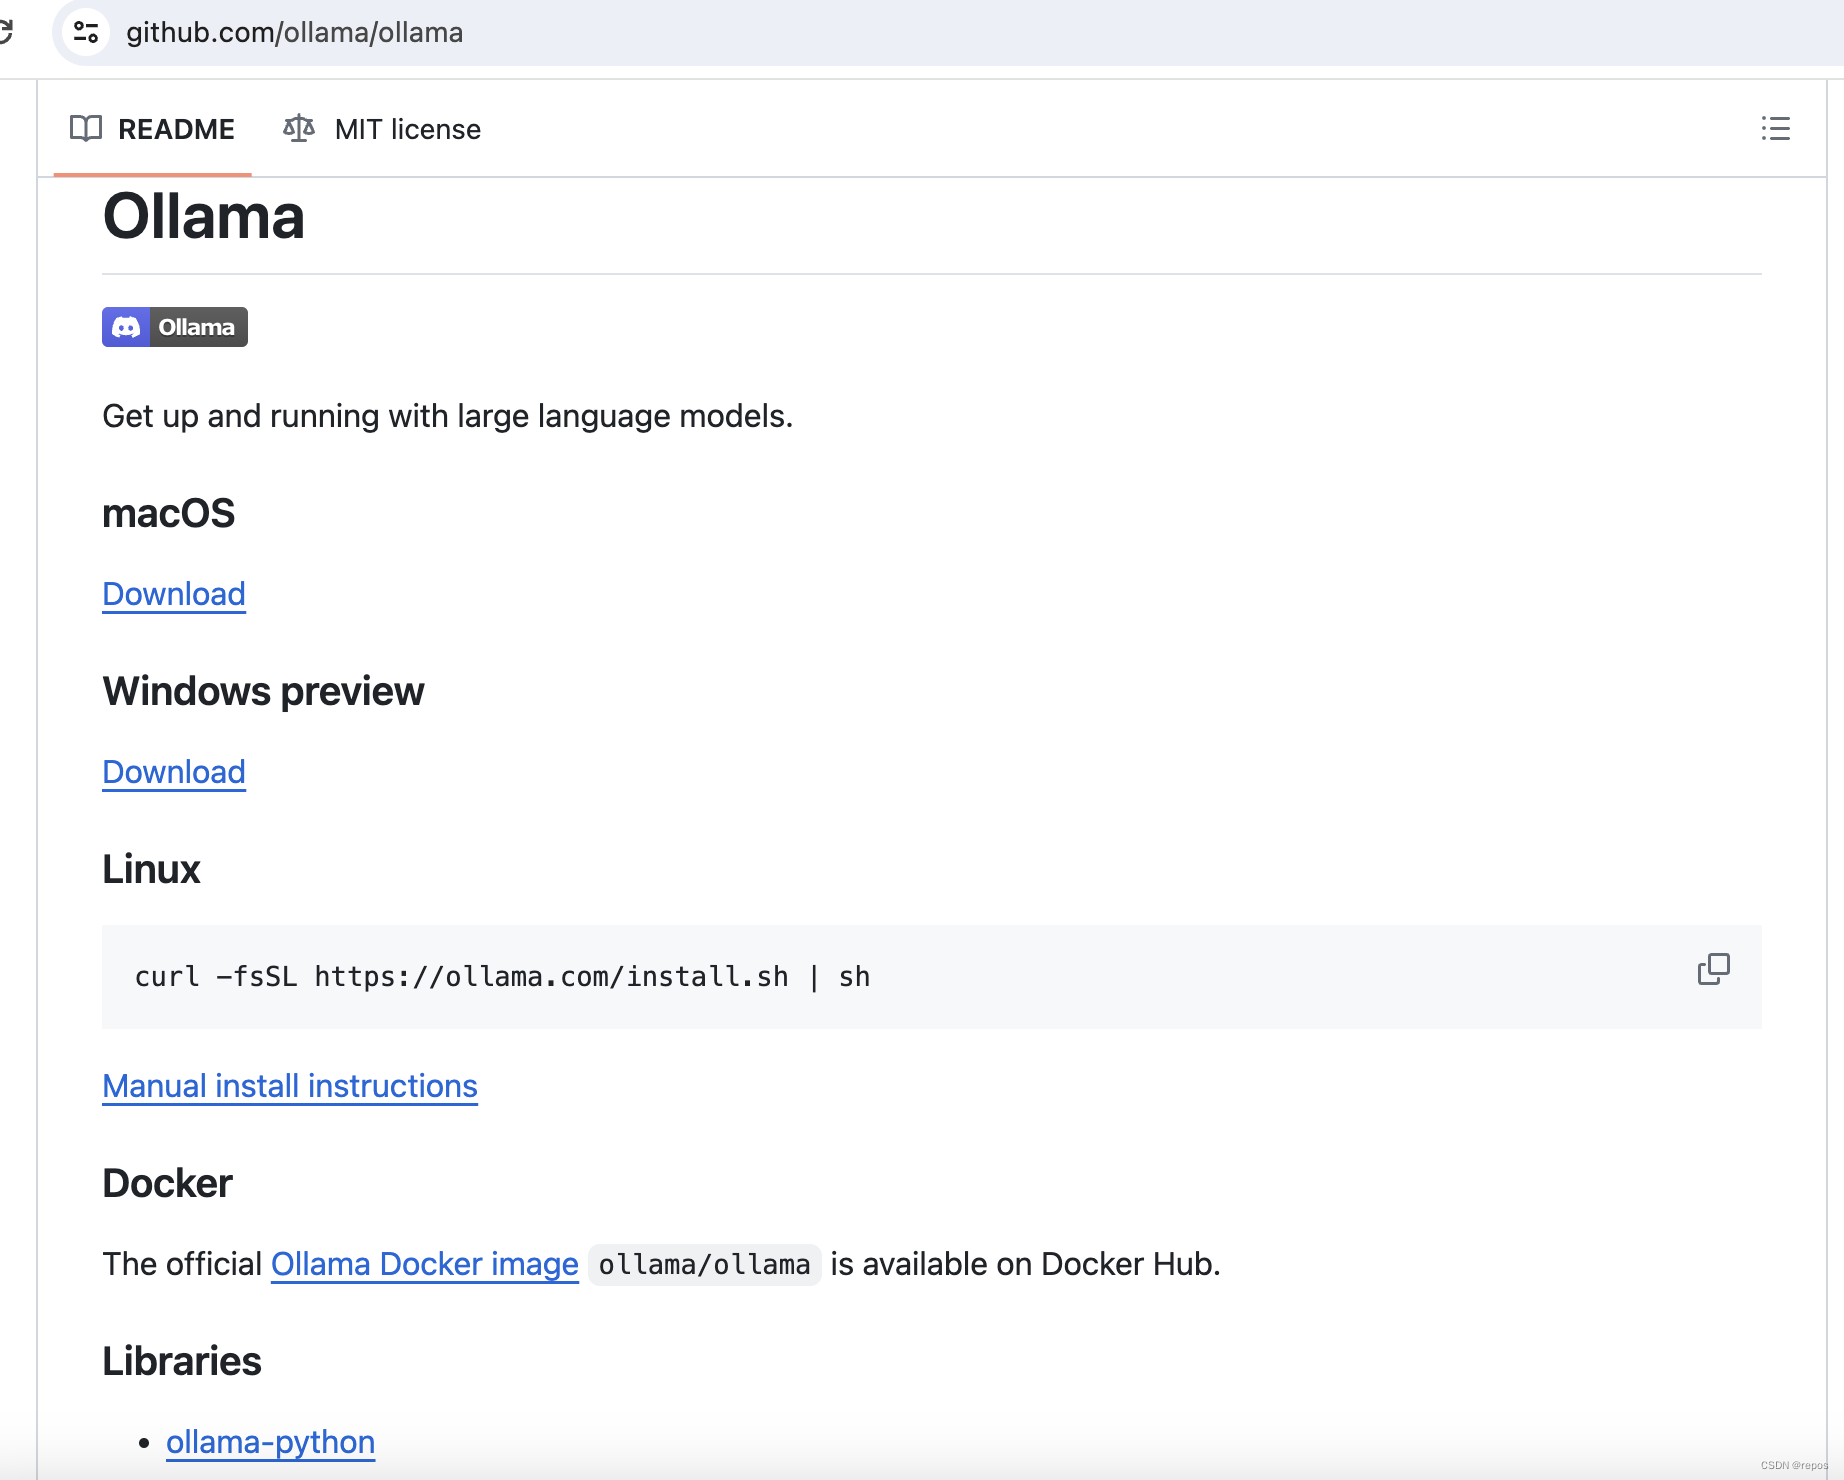Click the curl install.sh command text
Screen dimensions: 1844x1480
pos(502,977)
